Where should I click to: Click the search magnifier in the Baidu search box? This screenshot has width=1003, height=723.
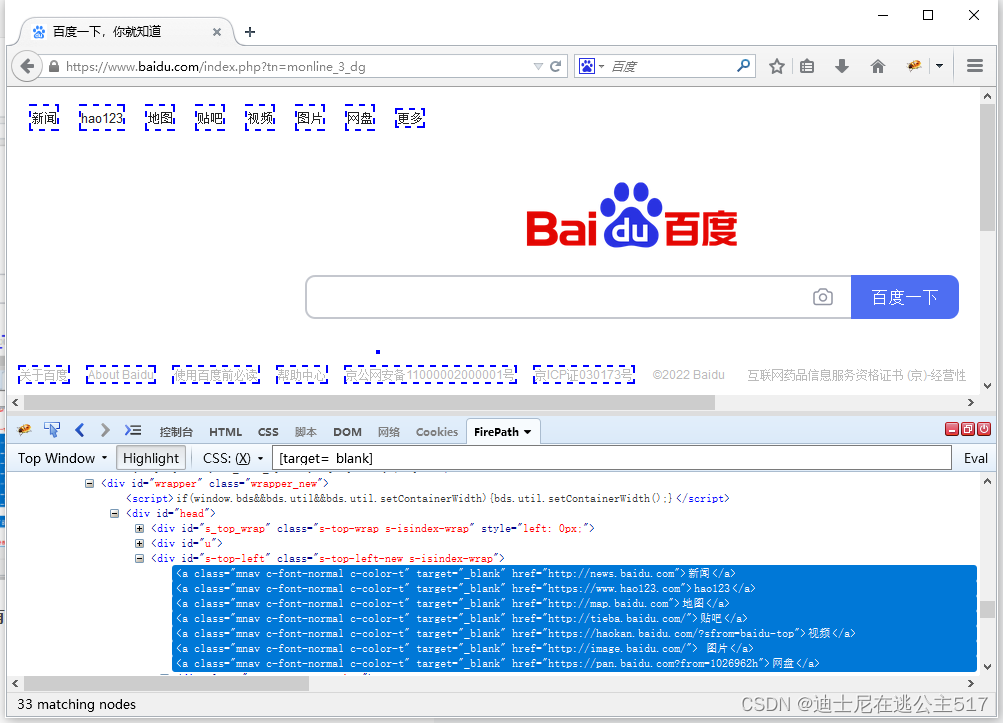[743, 66]
